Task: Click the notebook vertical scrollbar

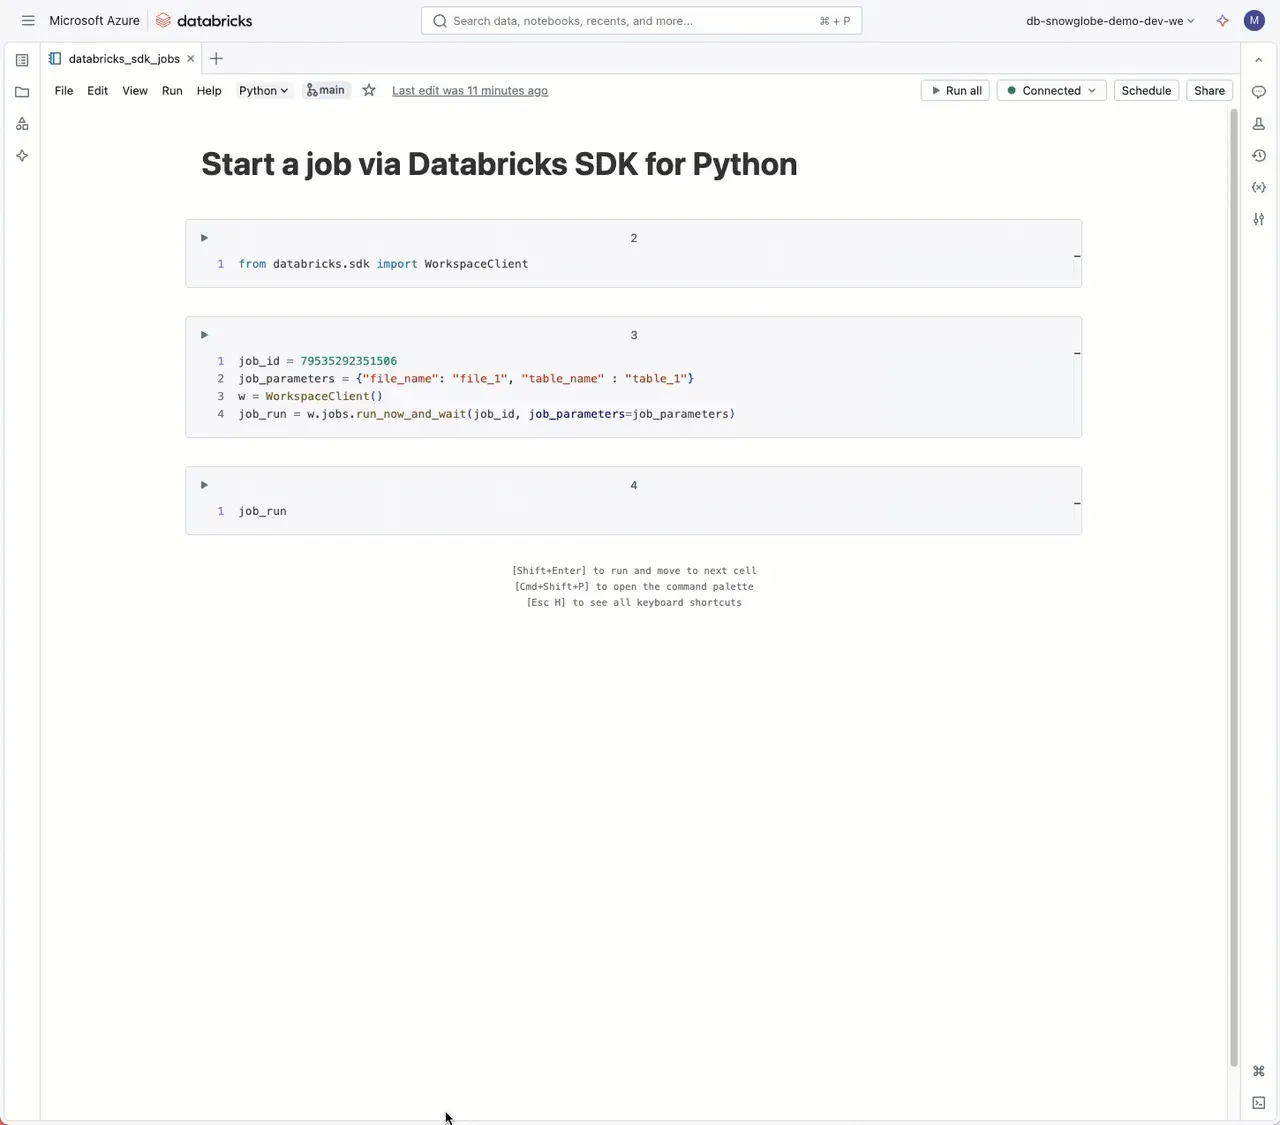Action: click(x=1233, y=588)
